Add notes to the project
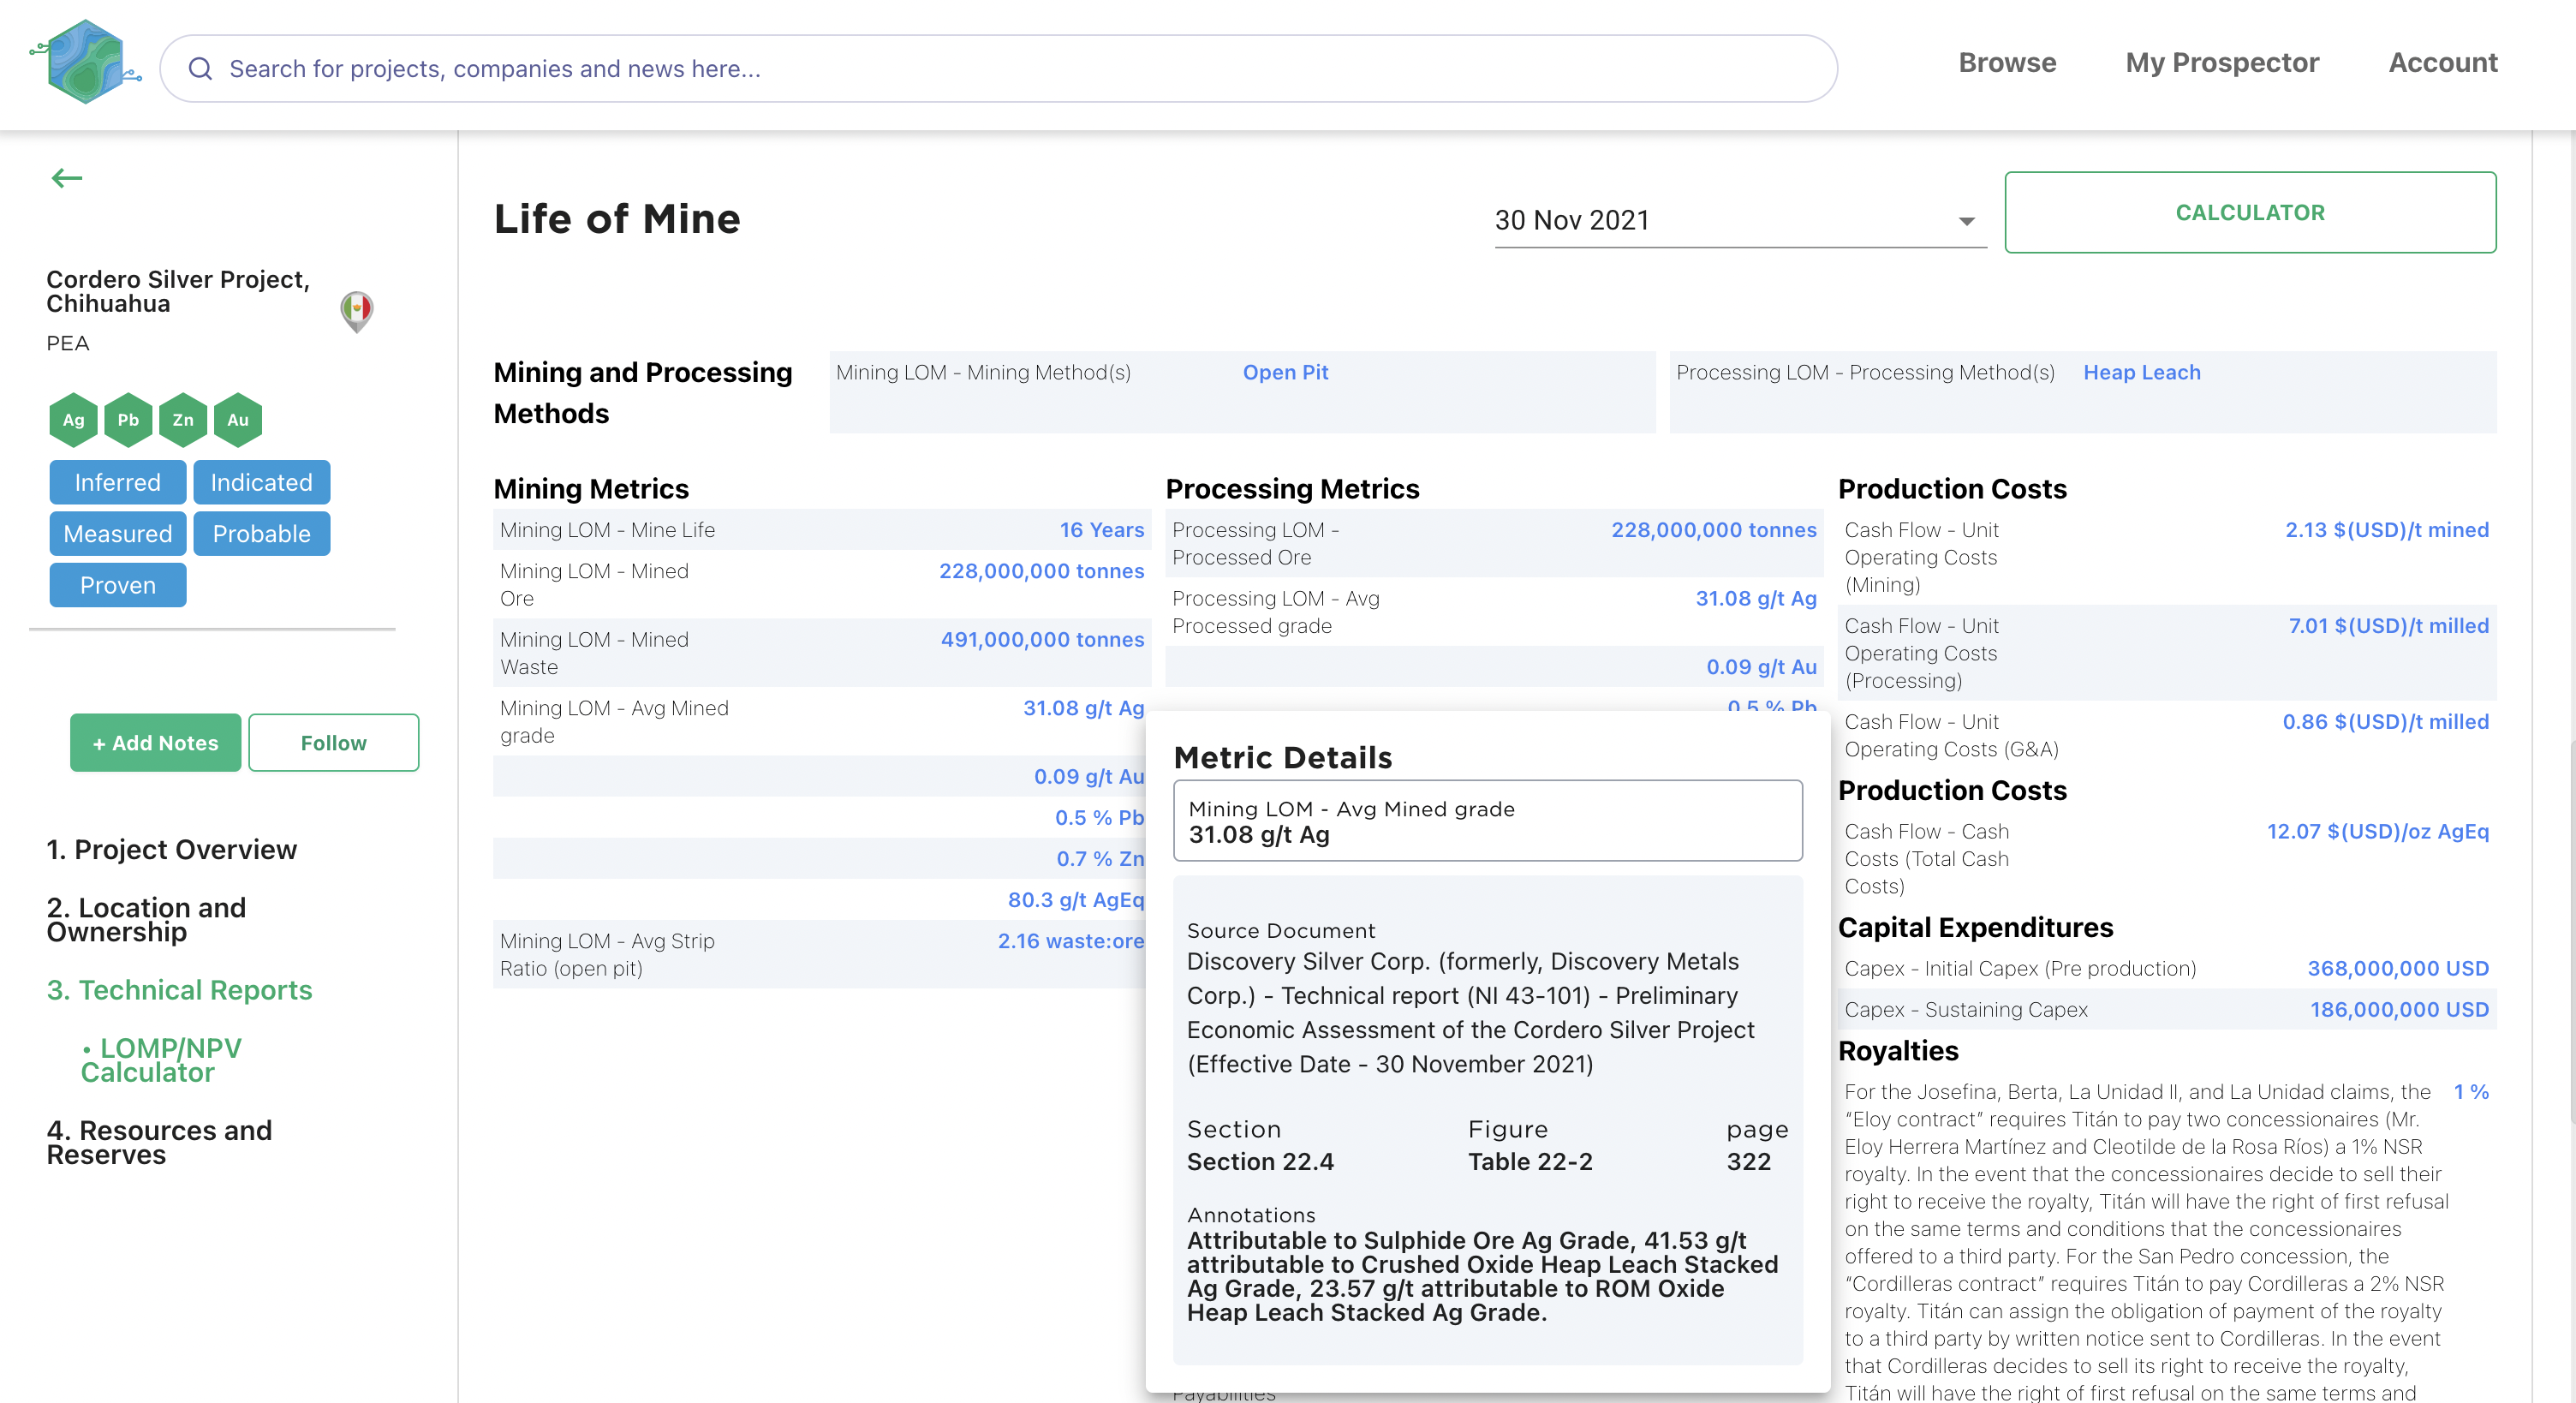The height and width of the screenshot is (1403, 2576). (x=155, y=742)
